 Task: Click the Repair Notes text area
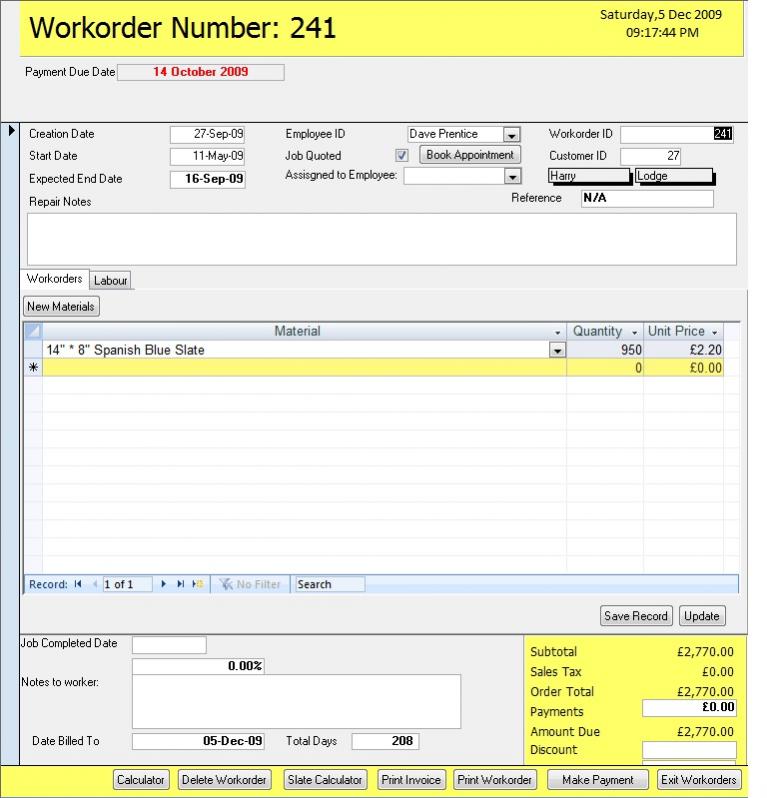pos(382,239)
